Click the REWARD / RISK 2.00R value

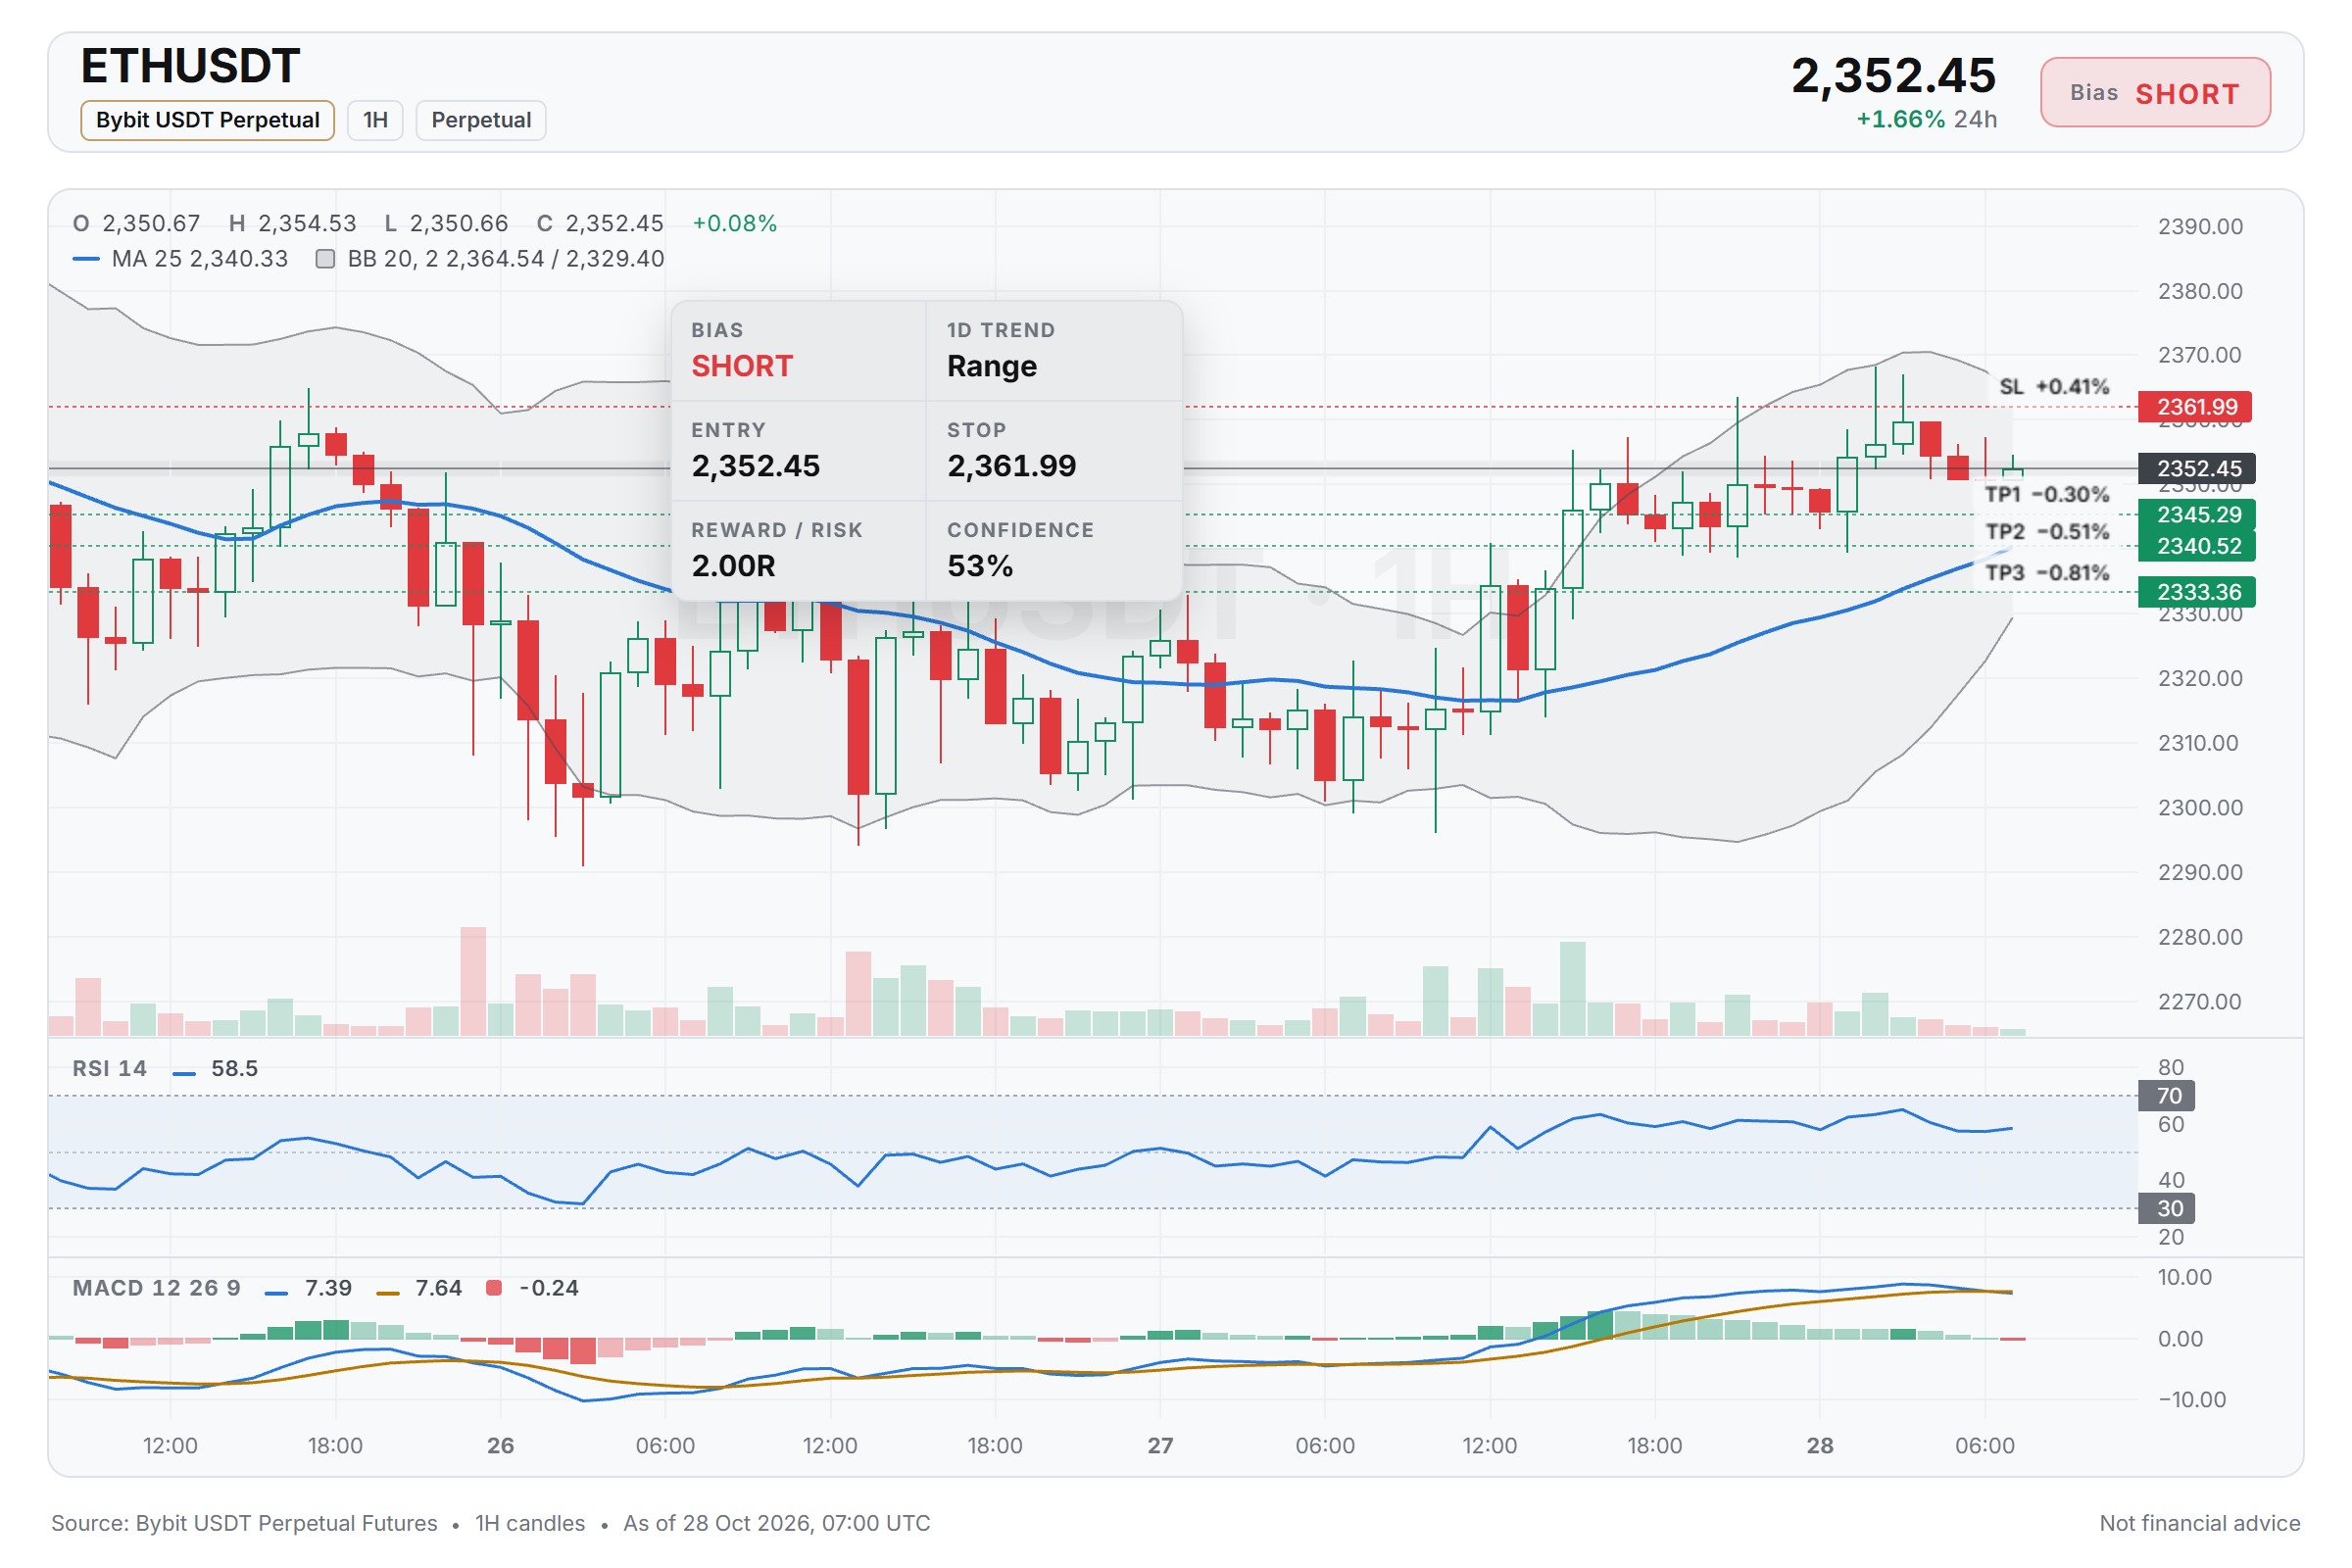tap(733, 566)
